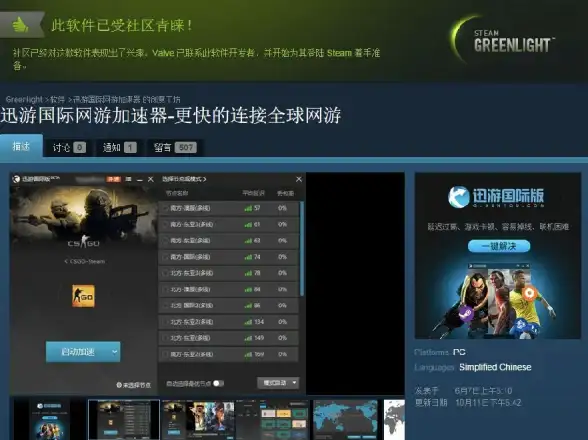Open the 通知 tab with 1 count
This screenshot has width=588, height=440.
click(120, 147)
